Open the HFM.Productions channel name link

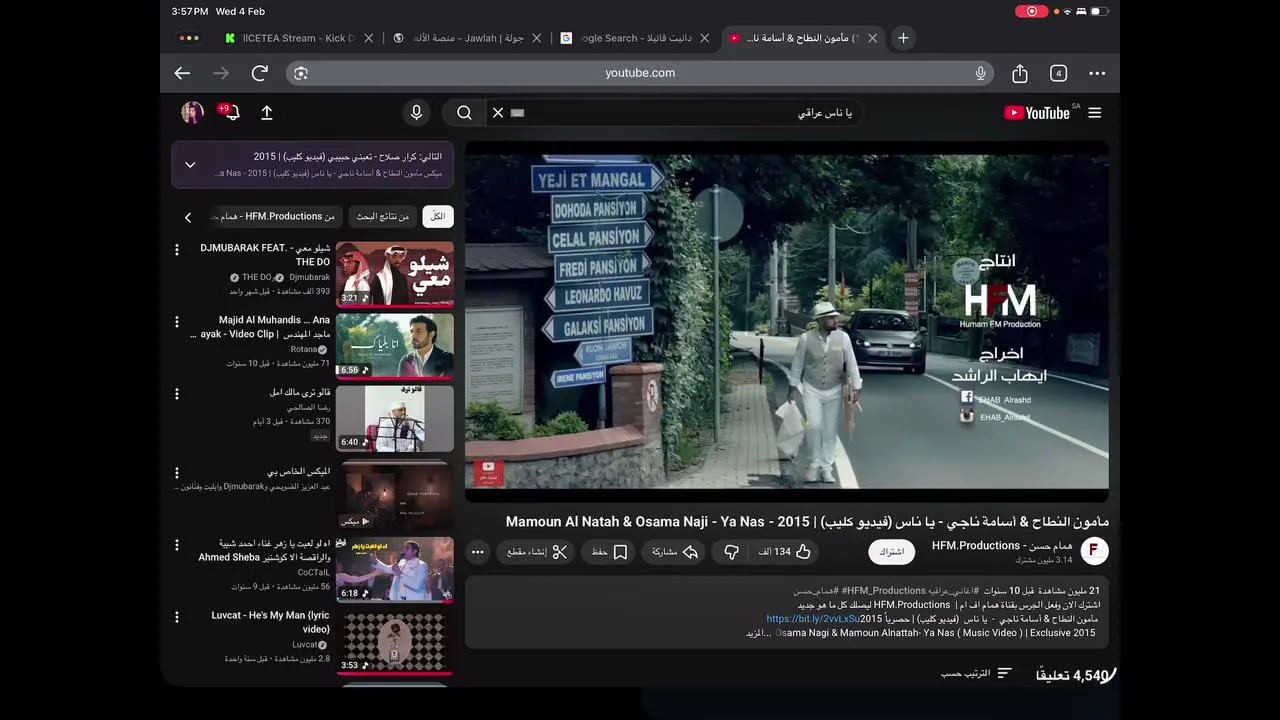point(1002,546)
